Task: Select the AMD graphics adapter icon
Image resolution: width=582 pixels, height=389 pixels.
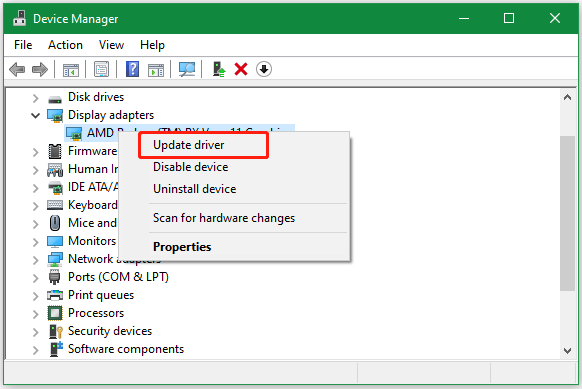Action: coord(73,133)
